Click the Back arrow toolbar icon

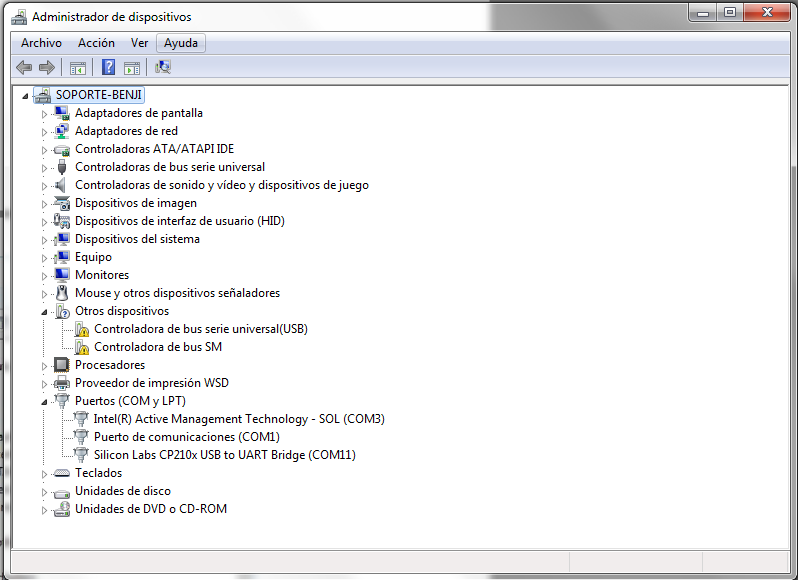click(x=24, y=67)
